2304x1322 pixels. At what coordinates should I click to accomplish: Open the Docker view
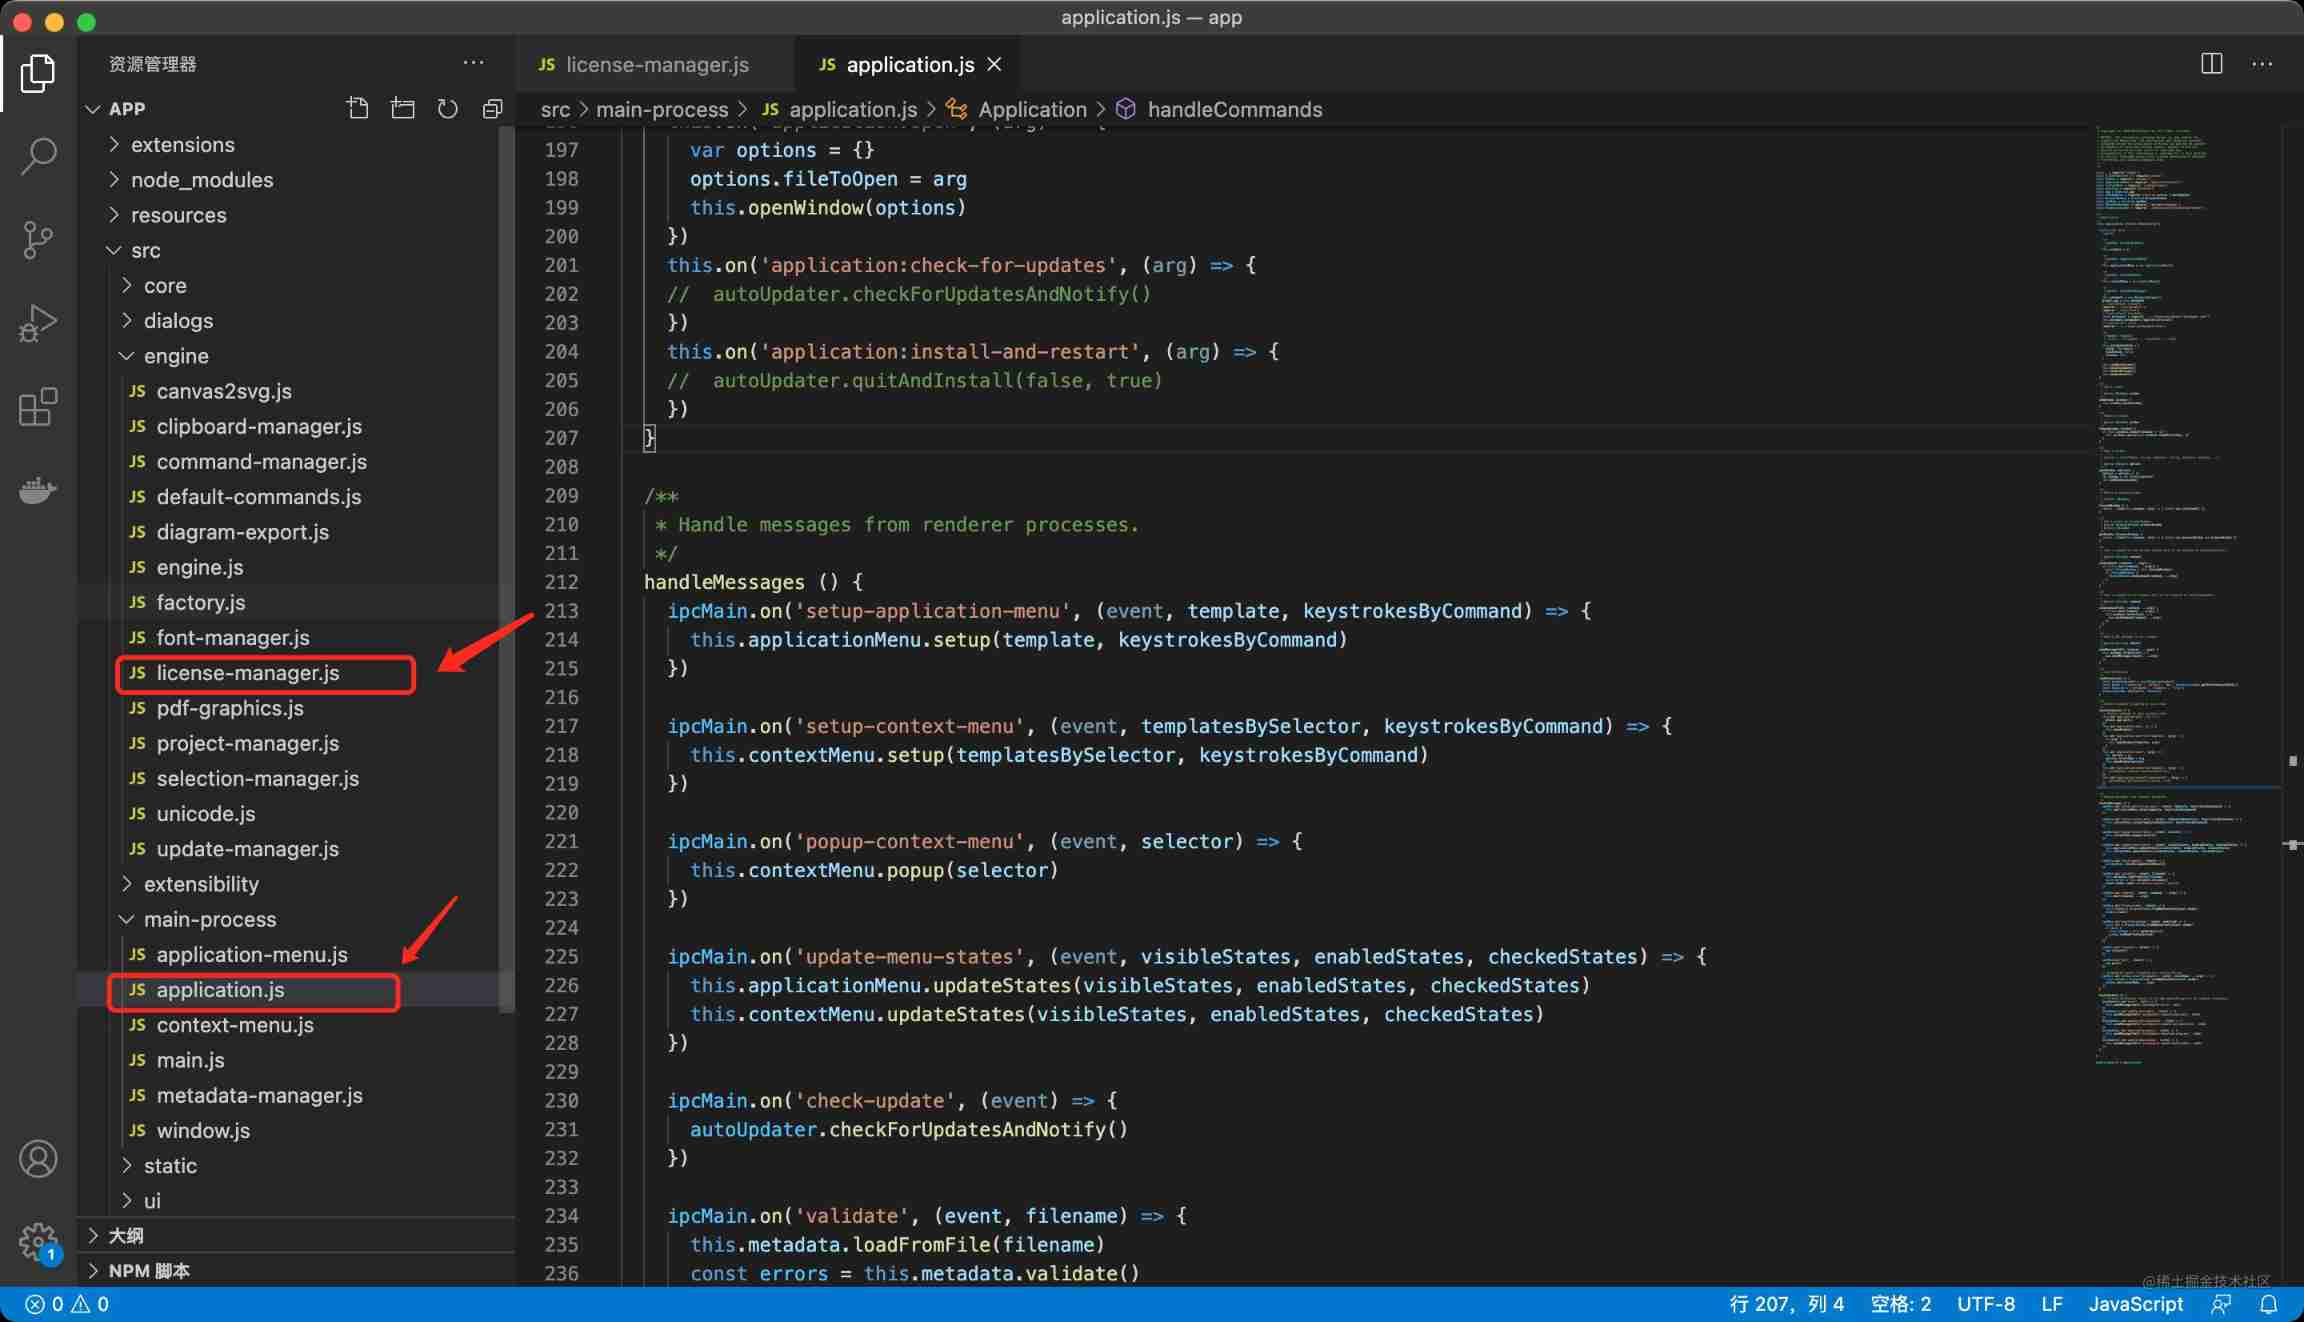click(x=38, y=490)
